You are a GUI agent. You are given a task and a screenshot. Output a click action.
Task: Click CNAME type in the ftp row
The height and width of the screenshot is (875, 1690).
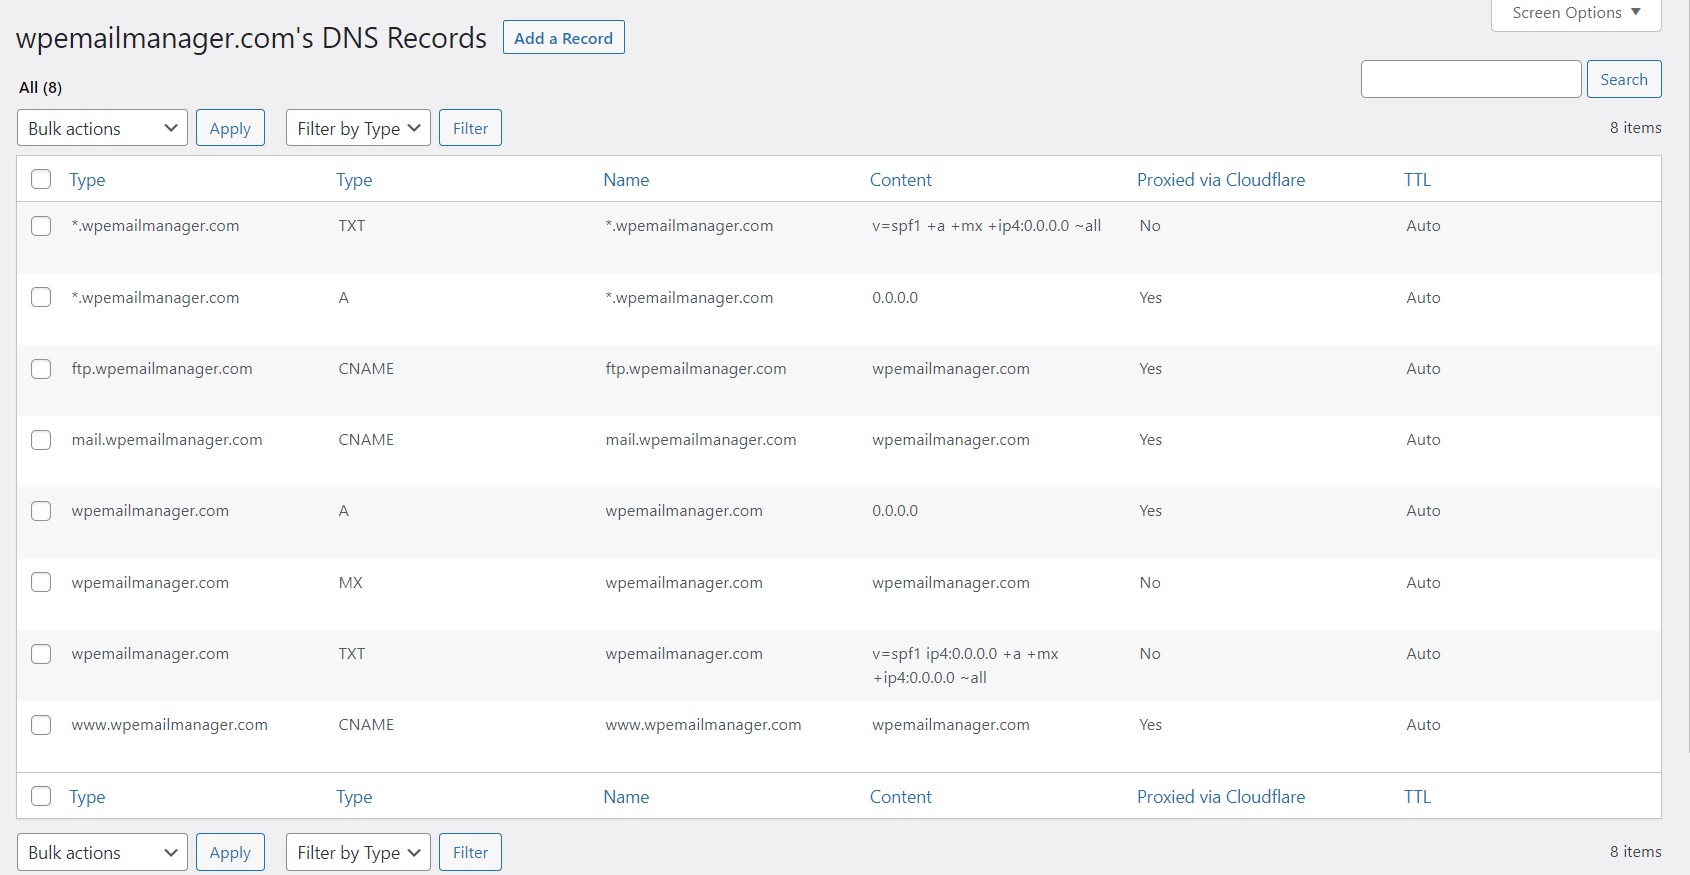pyautogui.click(x=366, y=369)
